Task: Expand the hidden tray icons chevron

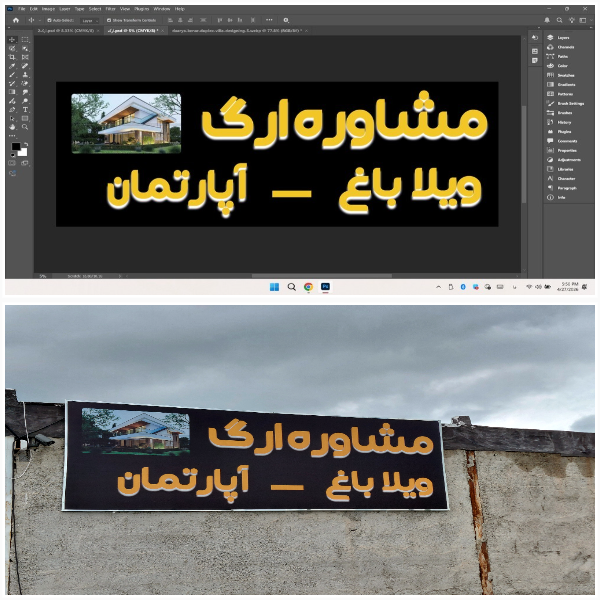Action: coord(439,287)
